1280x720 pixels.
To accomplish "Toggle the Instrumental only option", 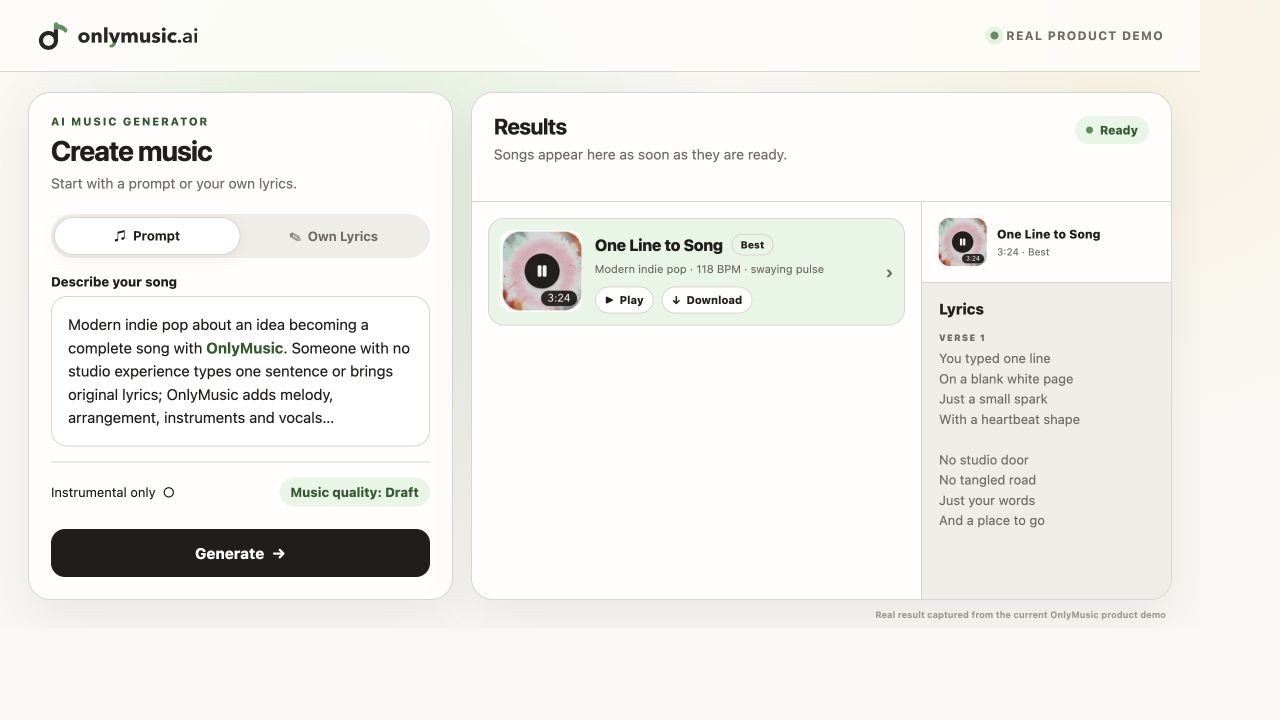I will [x=168, y=492].
